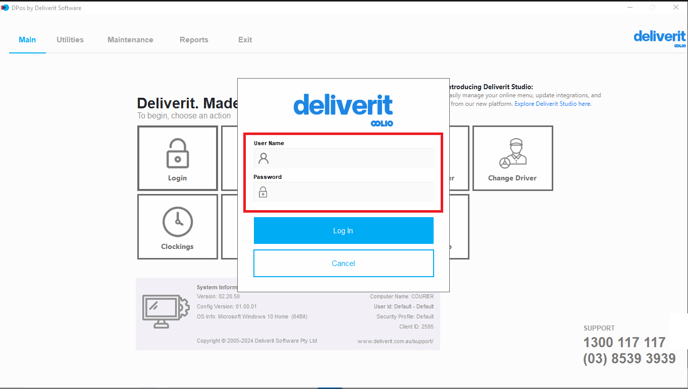This screenshot has height=389, width=688.
Task: Click the user silhouette icon in User Name
Action: pyautogui.click(x=263, y=158)
